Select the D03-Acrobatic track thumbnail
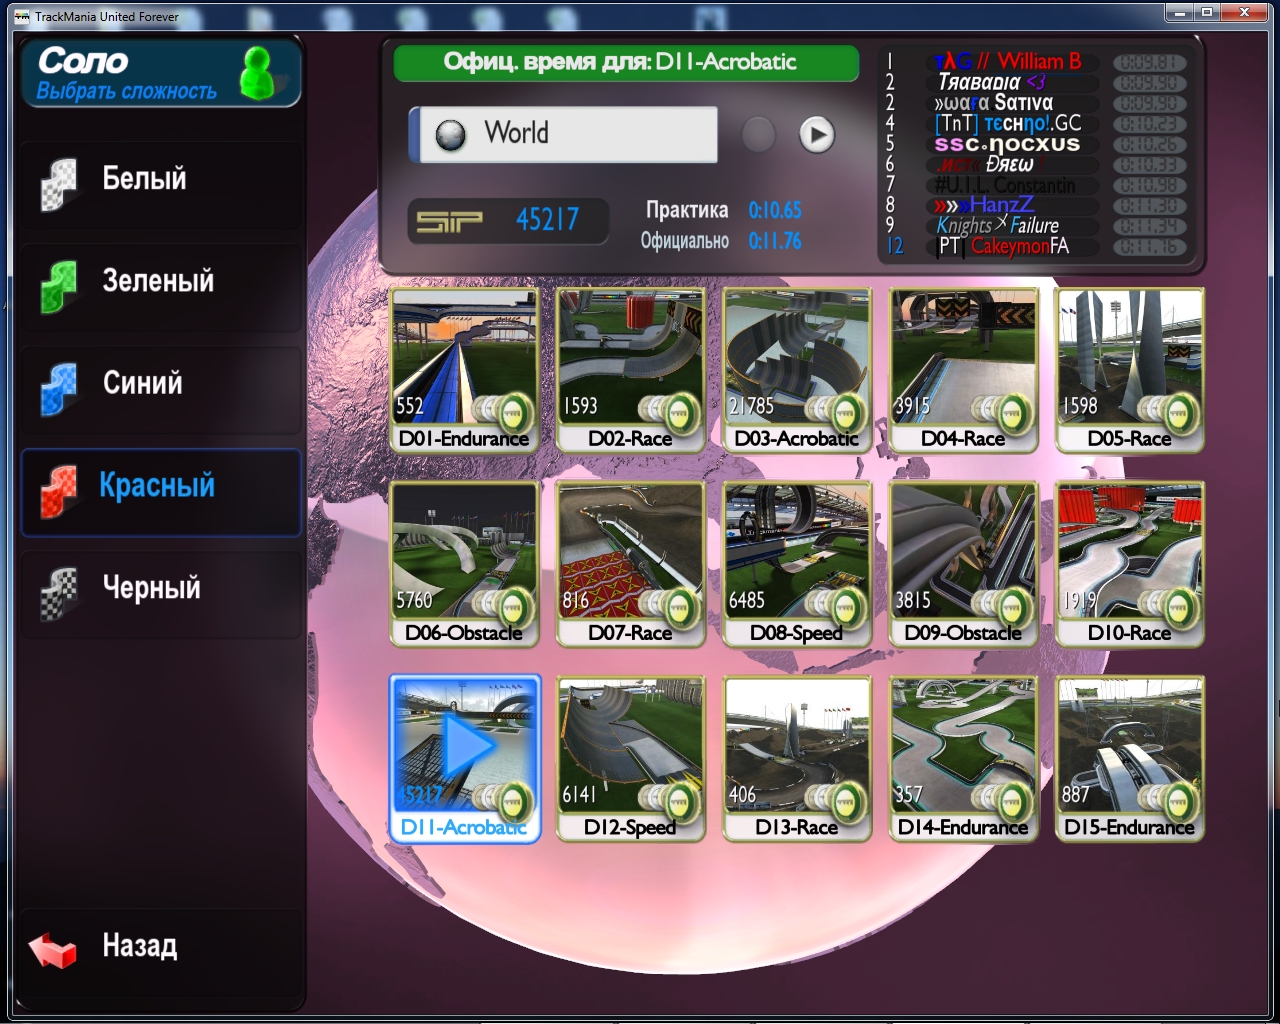The width and height of the screenshot is (1280, 1024). click(796, 370)
